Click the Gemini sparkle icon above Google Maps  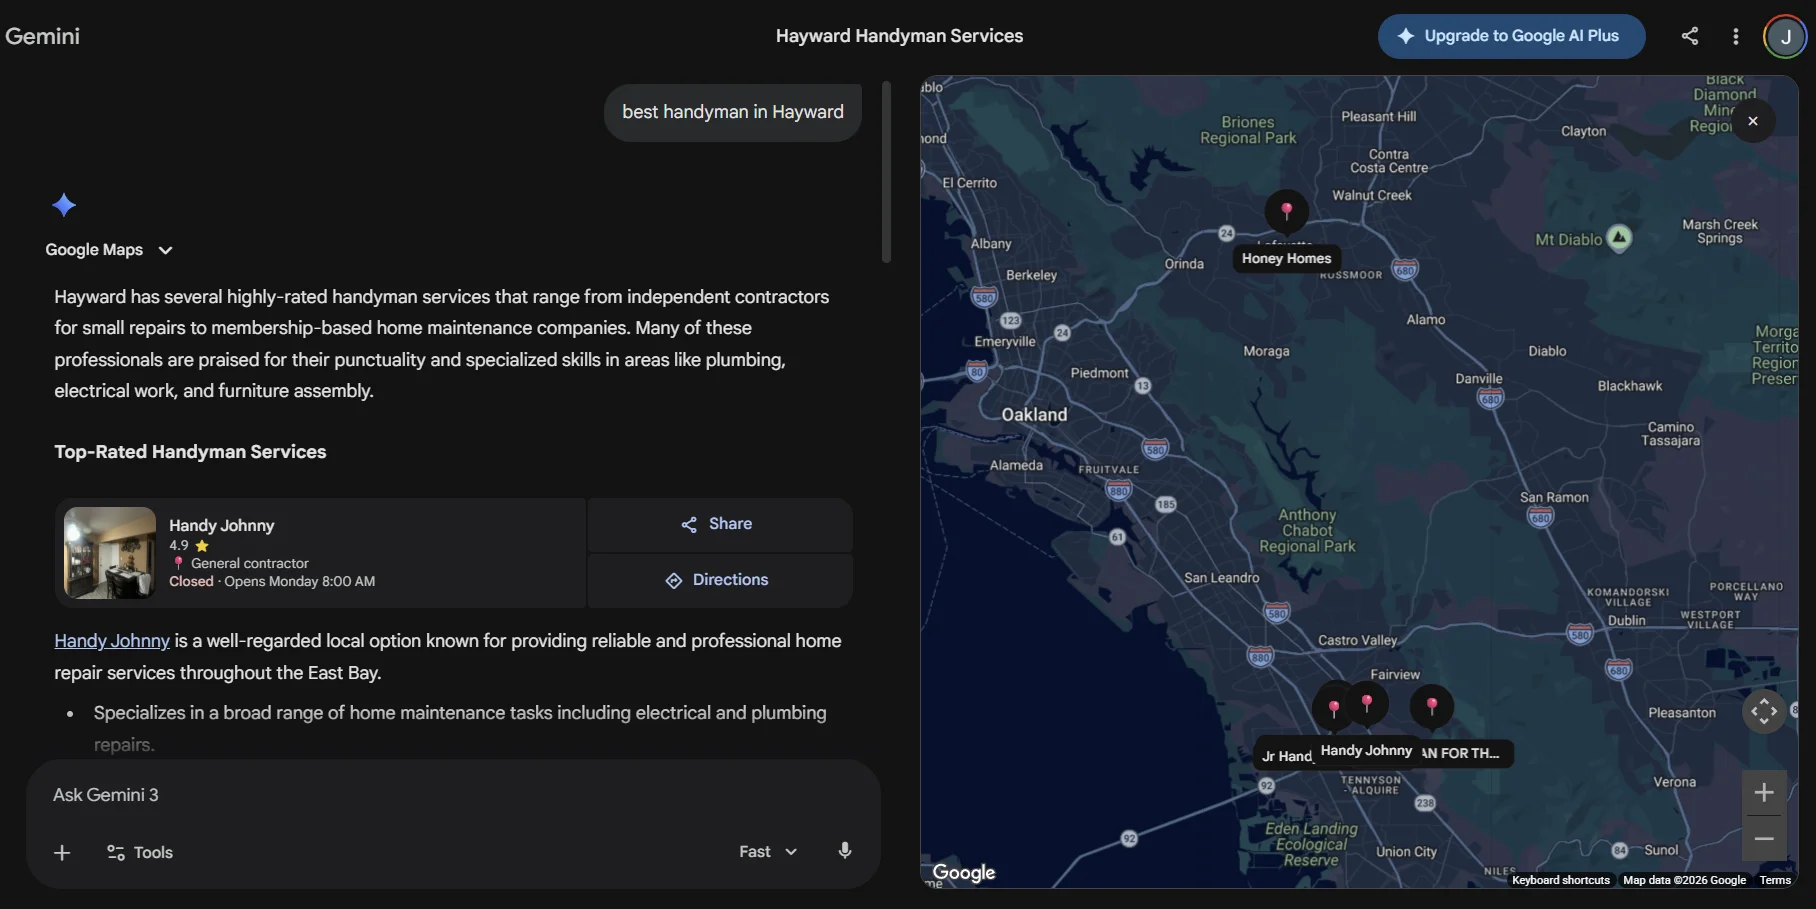(64, 204)
